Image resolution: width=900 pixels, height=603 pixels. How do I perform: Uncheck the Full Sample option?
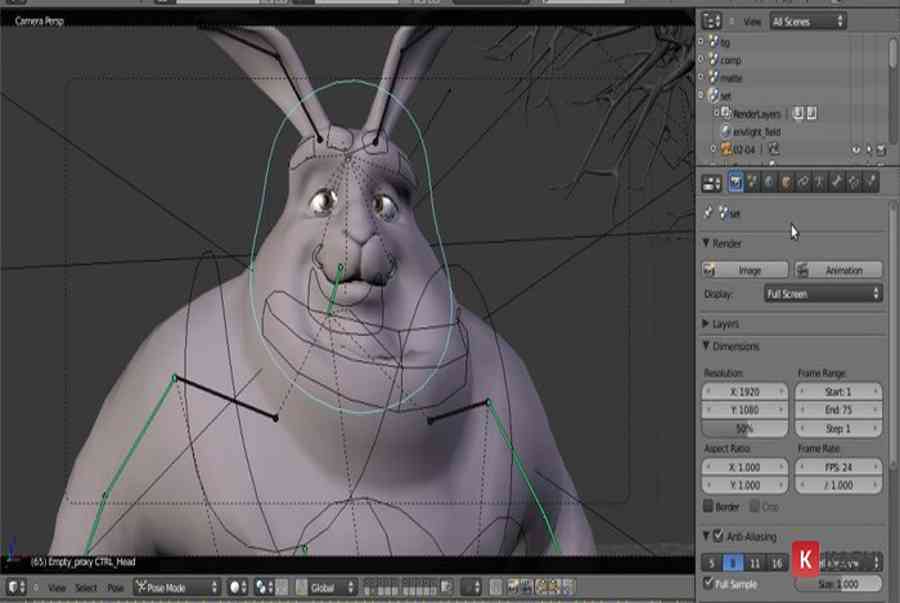(x=709, y=583)
